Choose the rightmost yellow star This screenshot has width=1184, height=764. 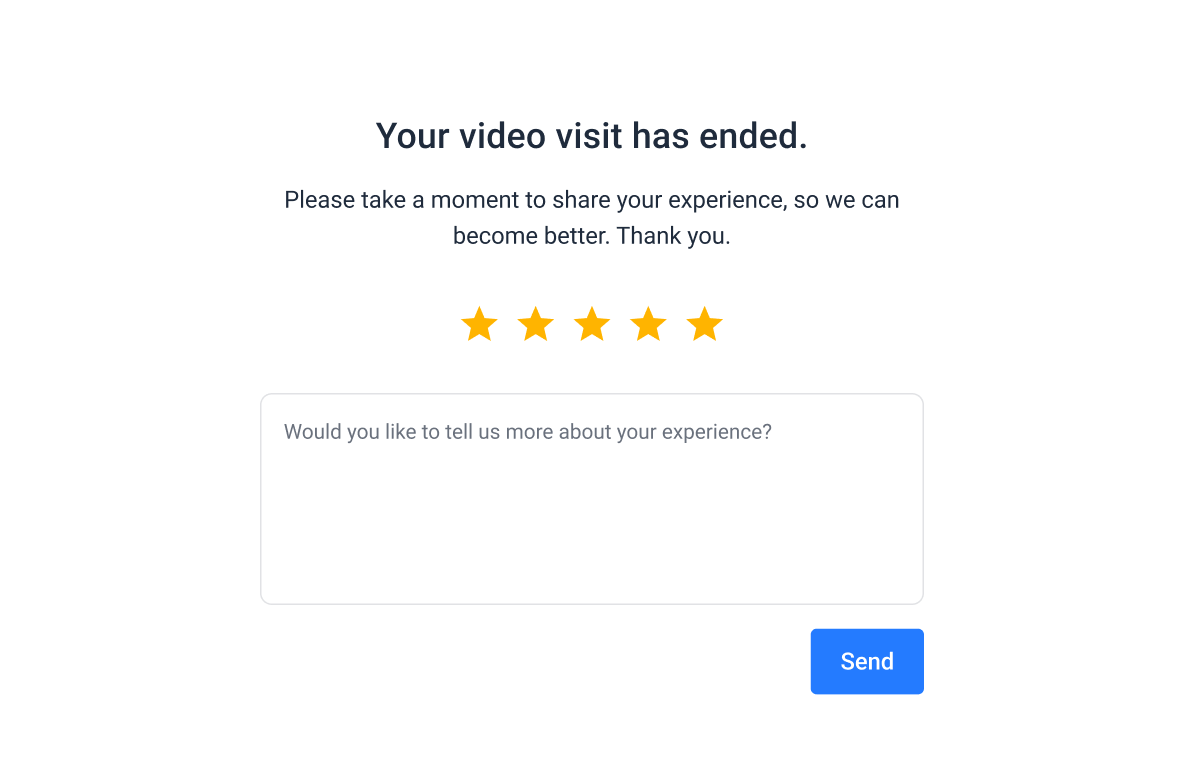tap(705, 325)
